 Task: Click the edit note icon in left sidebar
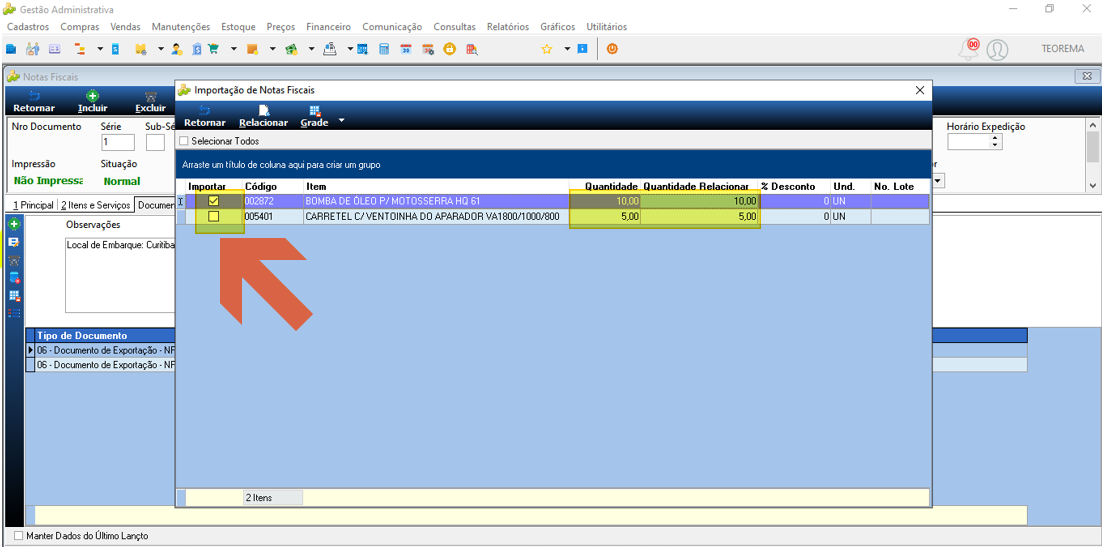point(14,242)
